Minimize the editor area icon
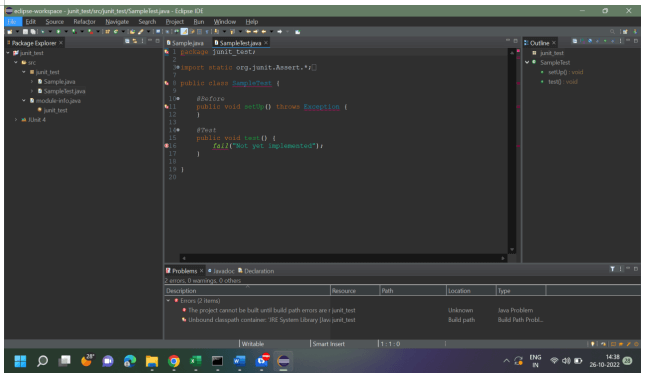Viewport: 656px width, 377px height. pos(508,41)
